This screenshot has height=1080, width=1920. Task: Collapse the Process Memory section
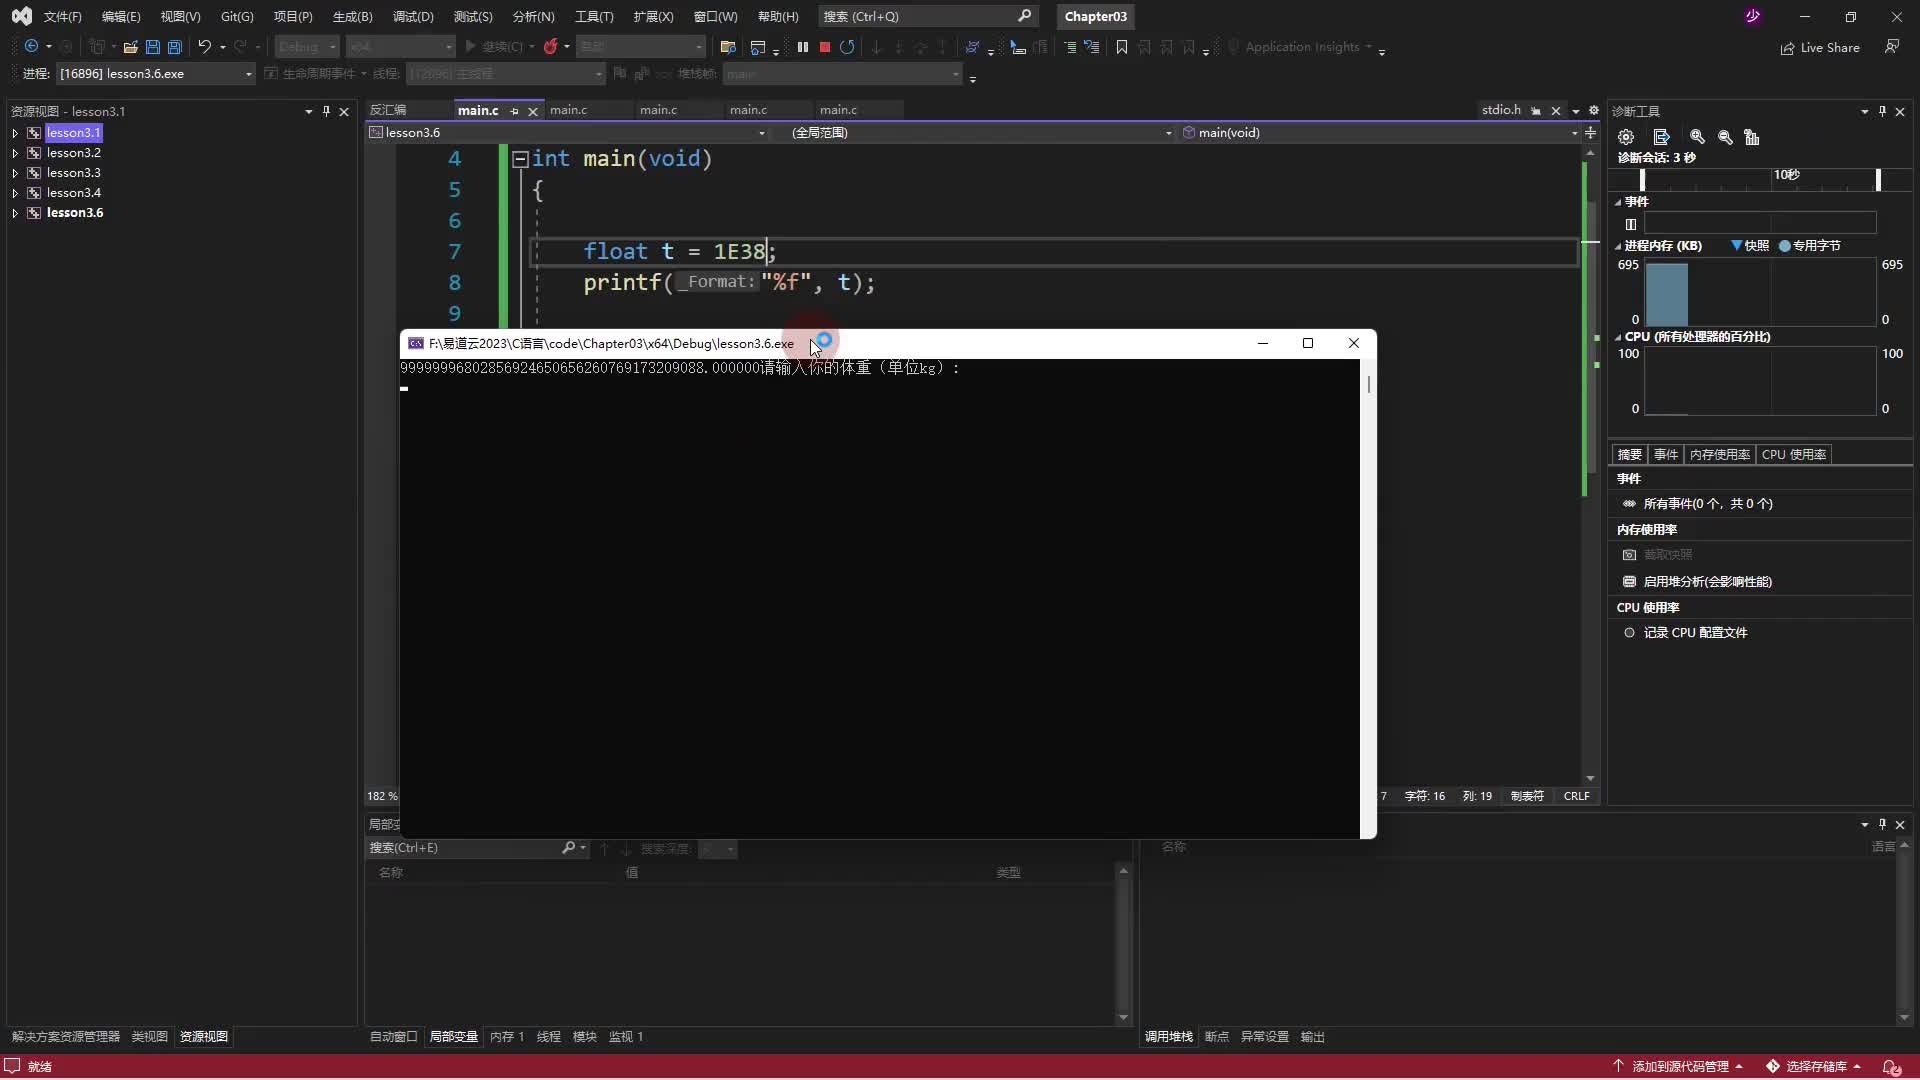click(x=1618, y=246)
